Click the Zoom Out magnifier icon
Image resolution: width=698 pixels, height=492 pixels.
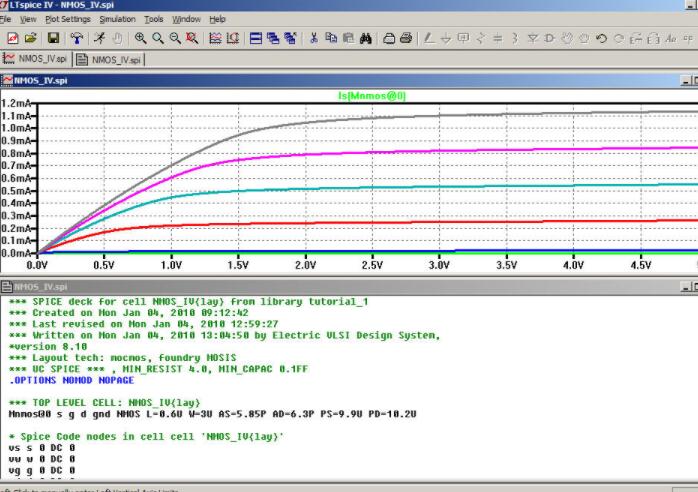coord(175,38)
